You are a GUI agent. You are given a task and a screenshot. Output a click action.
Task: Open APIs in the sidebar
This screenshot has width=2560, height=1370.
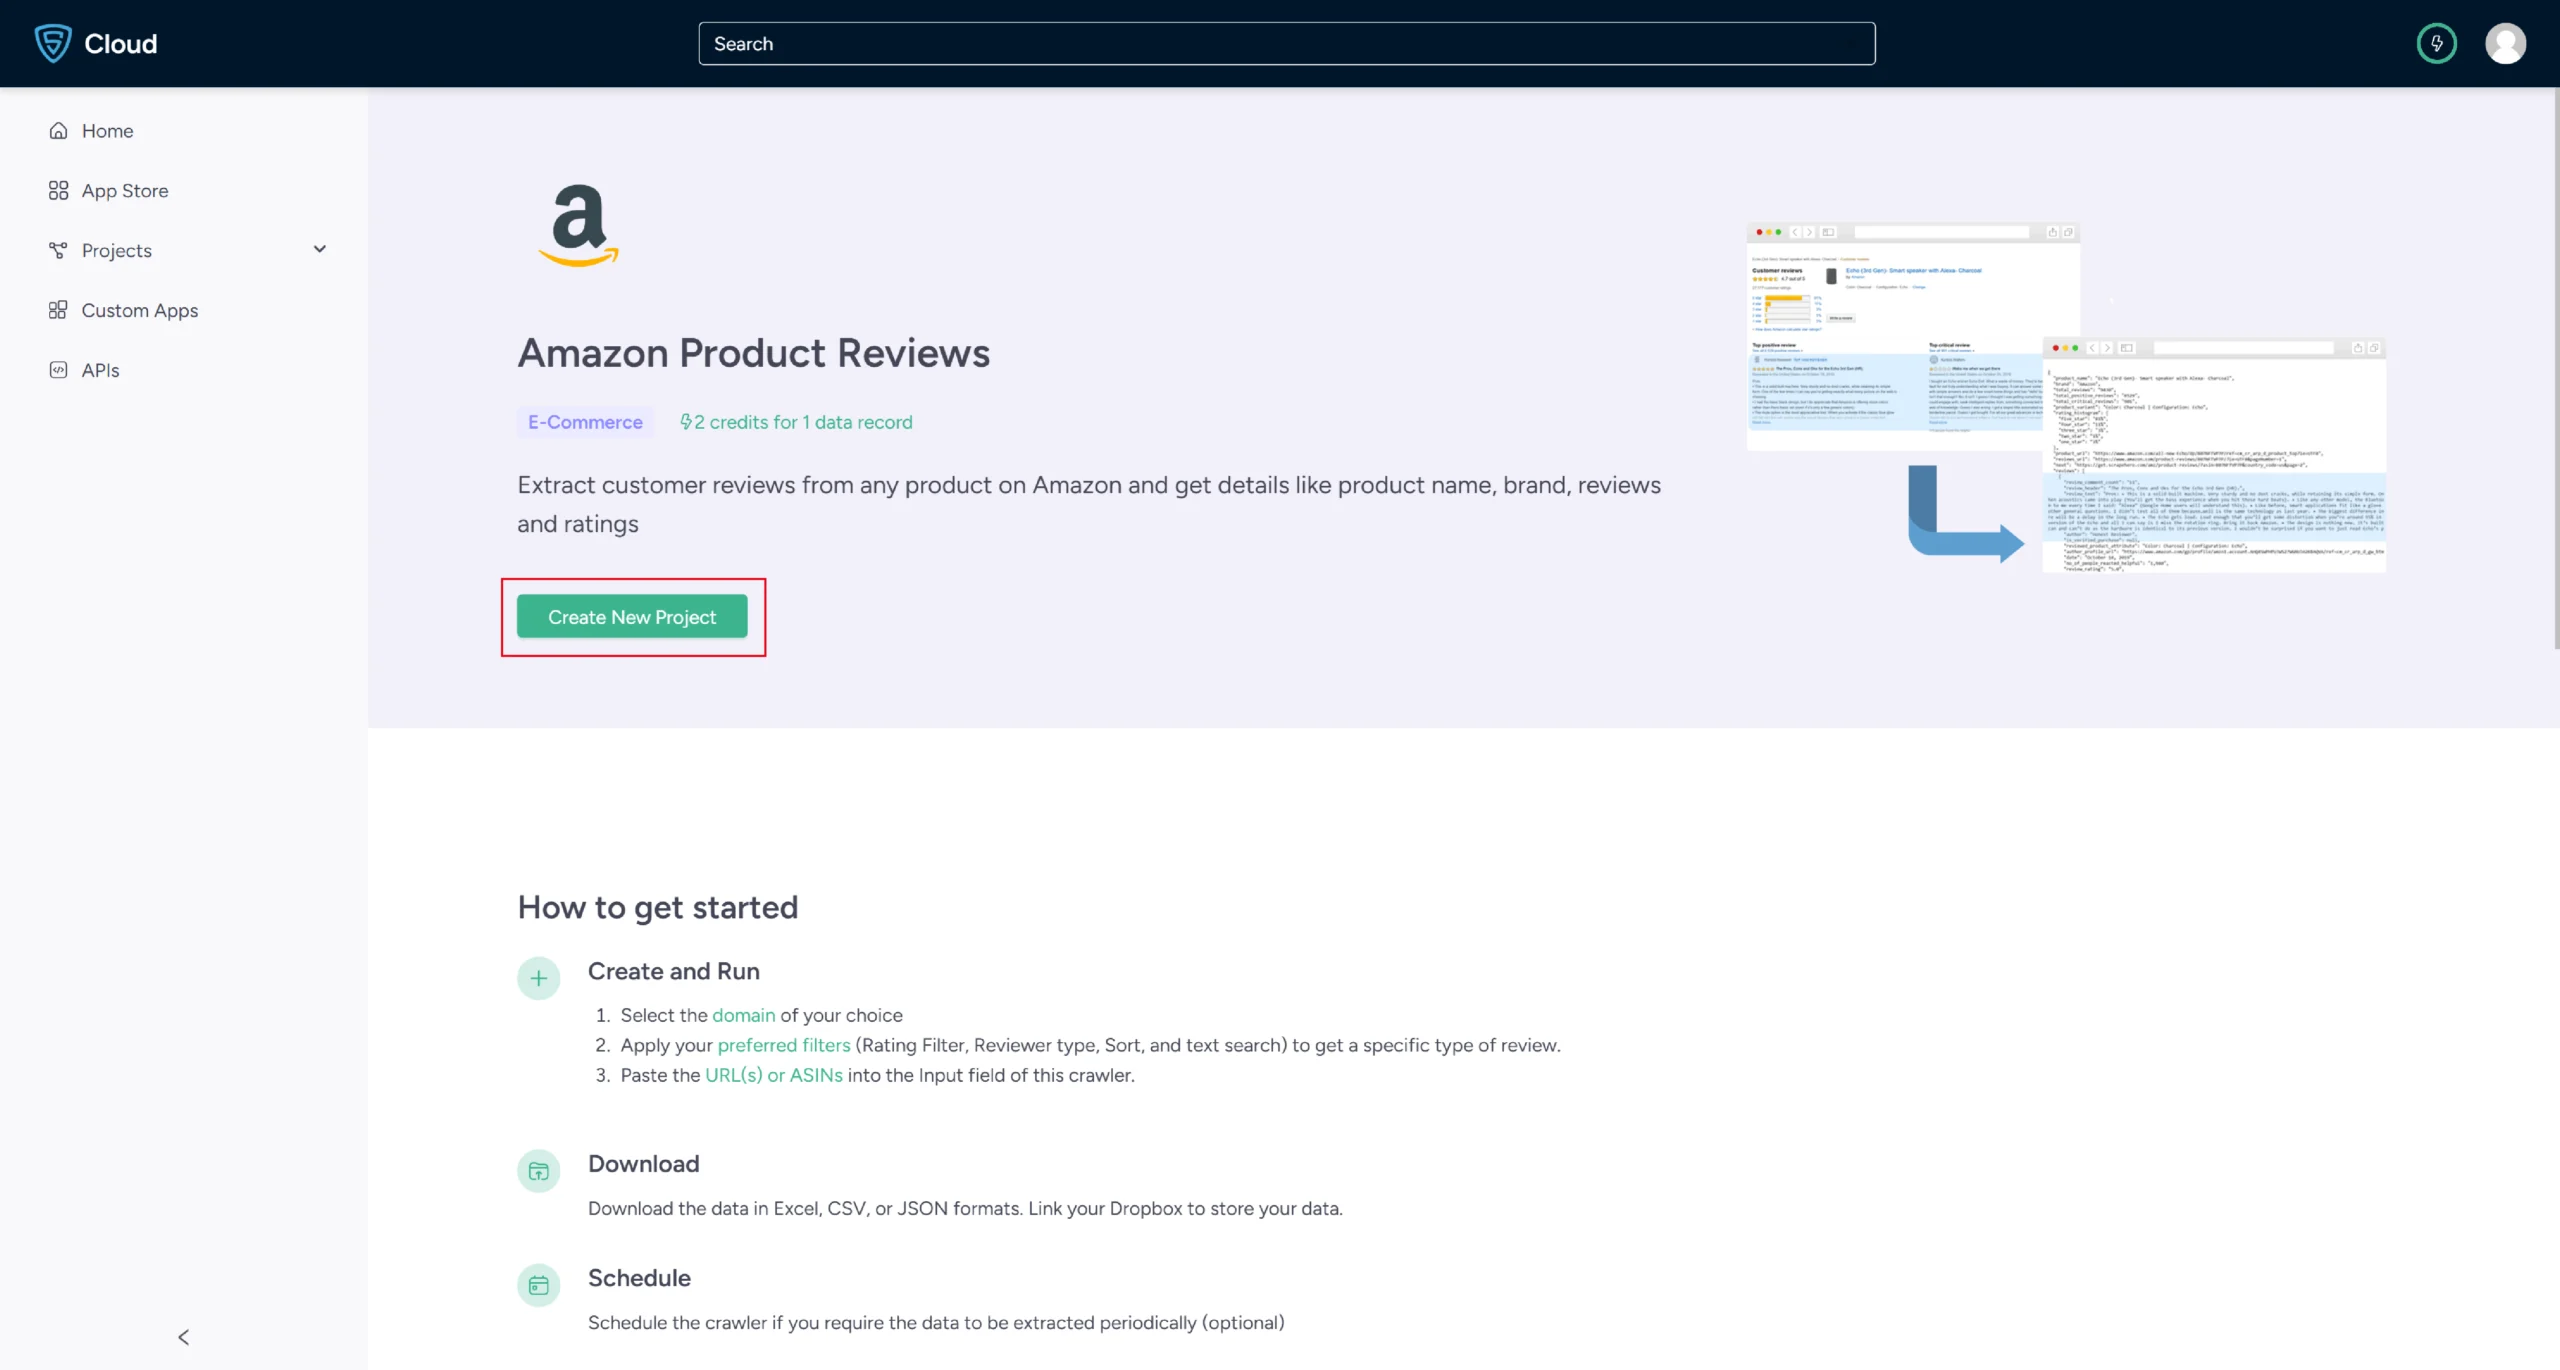[x=100, y=370]
